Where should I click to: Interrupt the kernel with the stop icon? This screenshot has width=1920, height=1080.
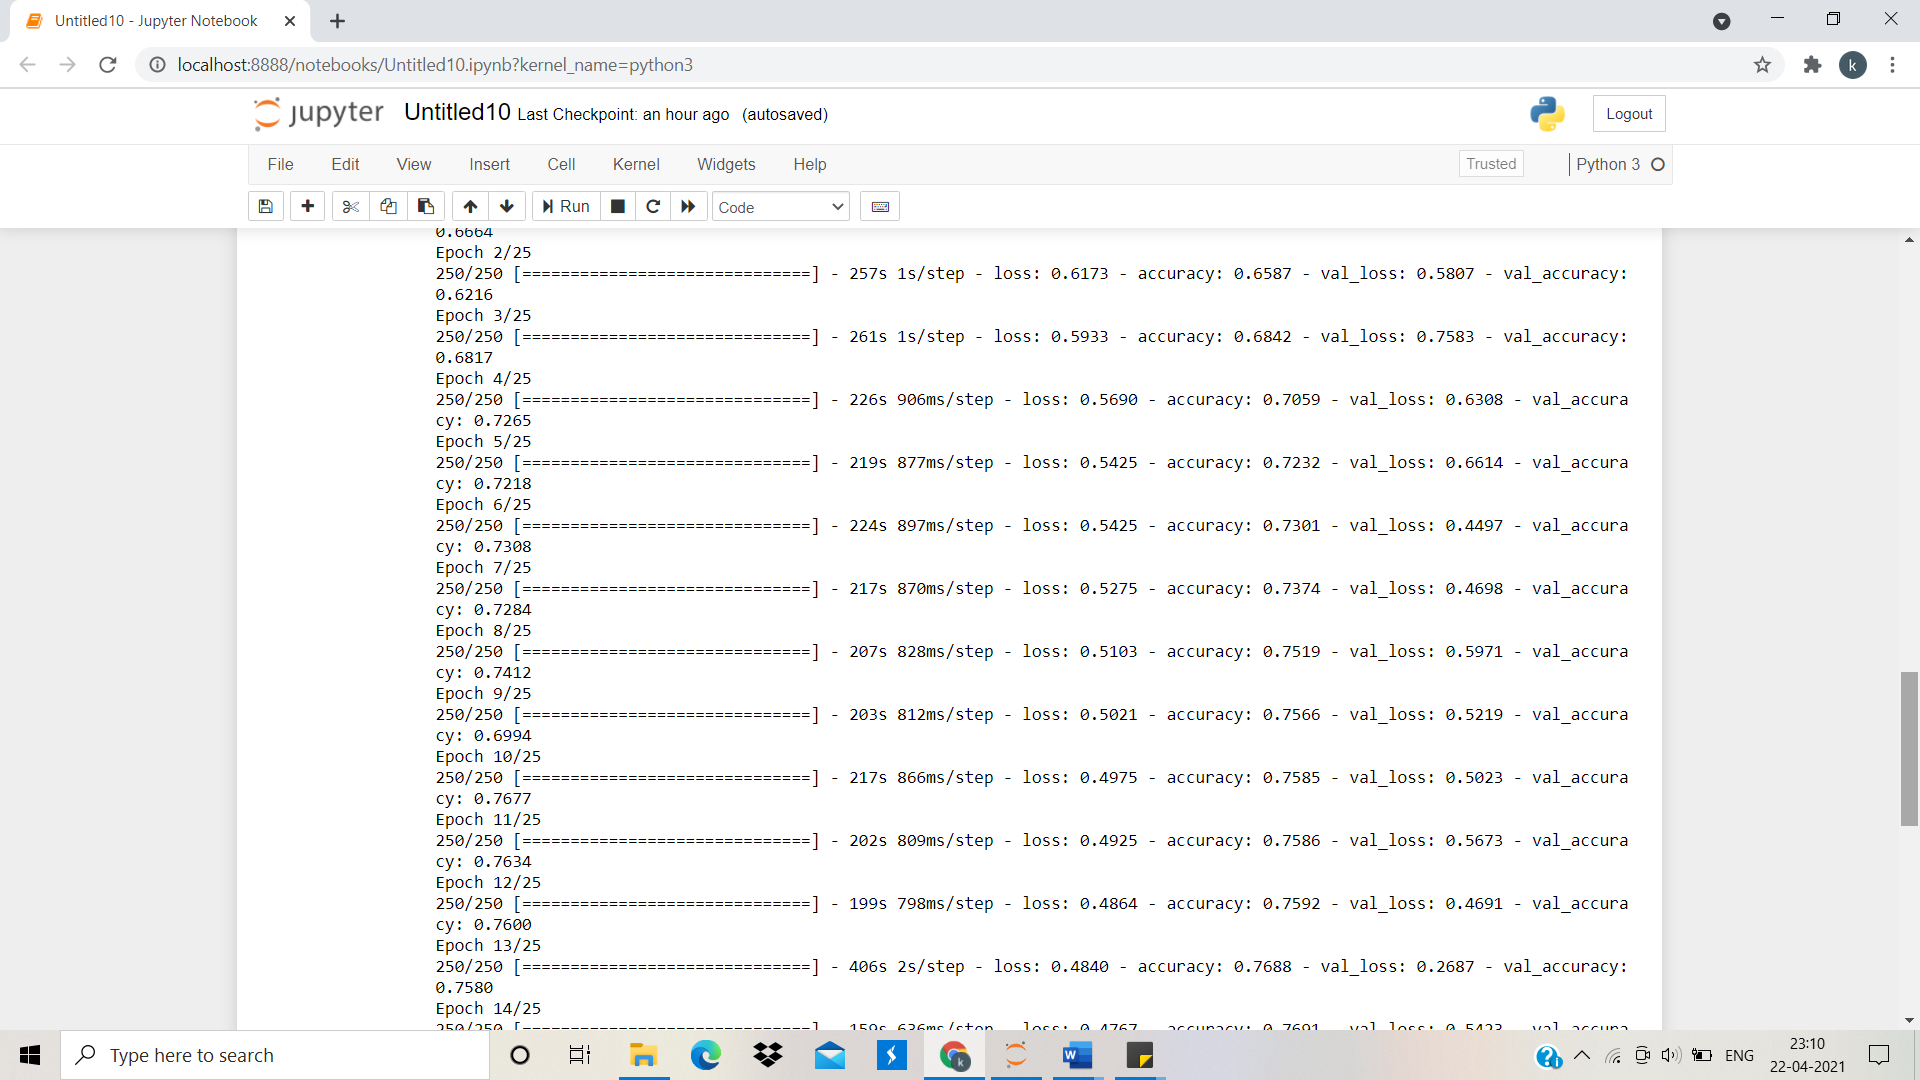(617, 206)
